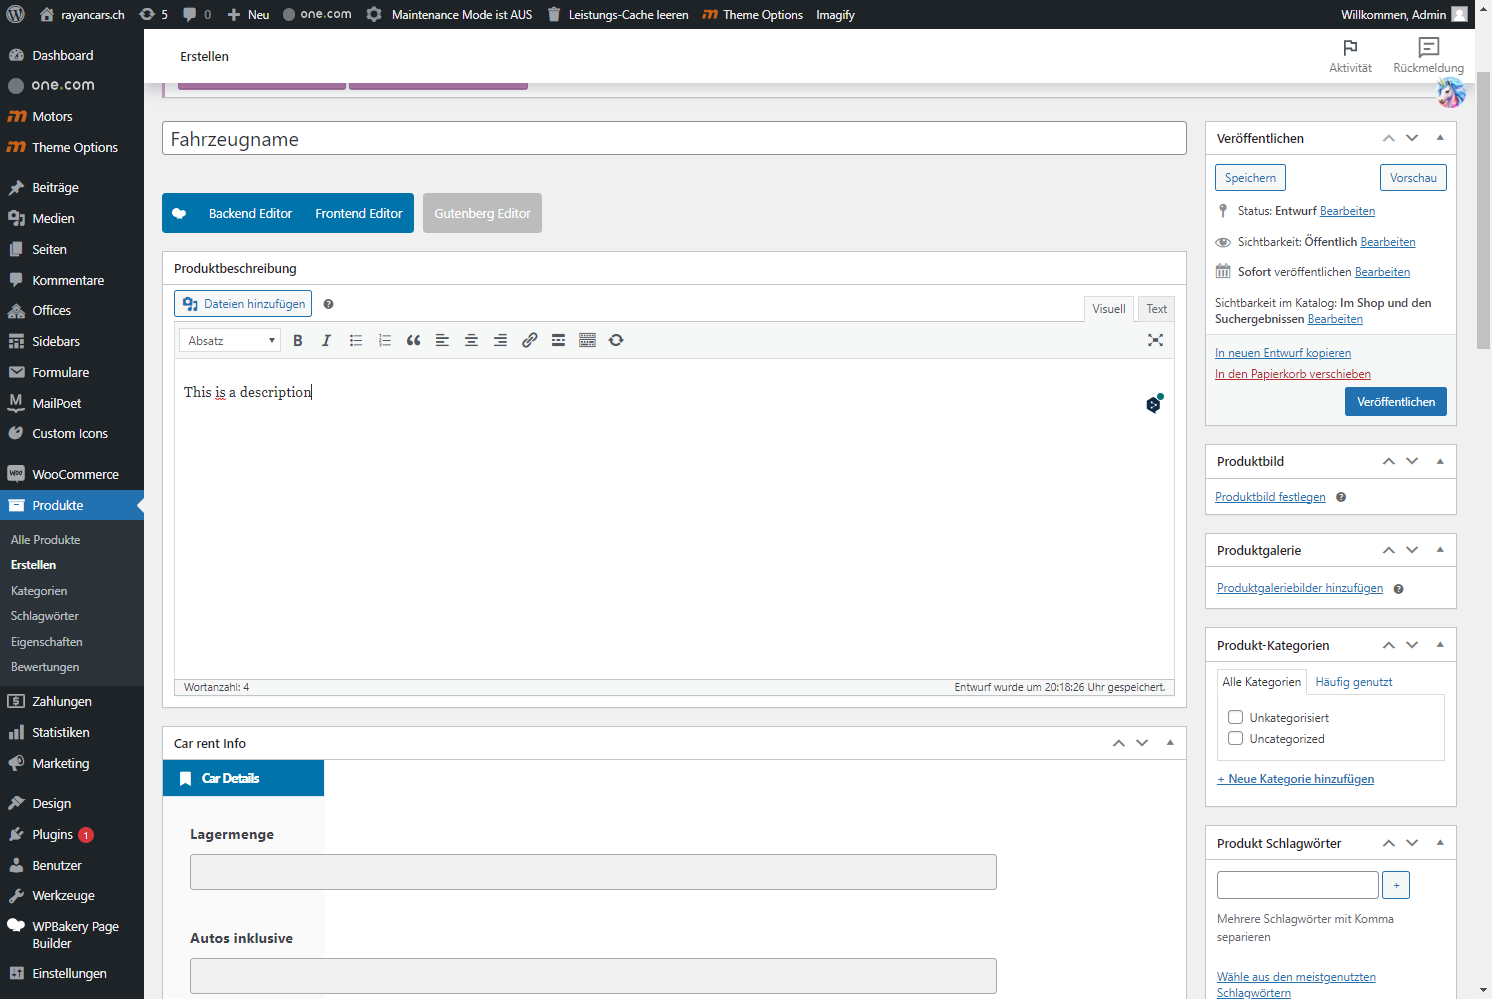Insert a numbered list
The height and width of the screenshot is (999, 1492).
click(385, 340)
